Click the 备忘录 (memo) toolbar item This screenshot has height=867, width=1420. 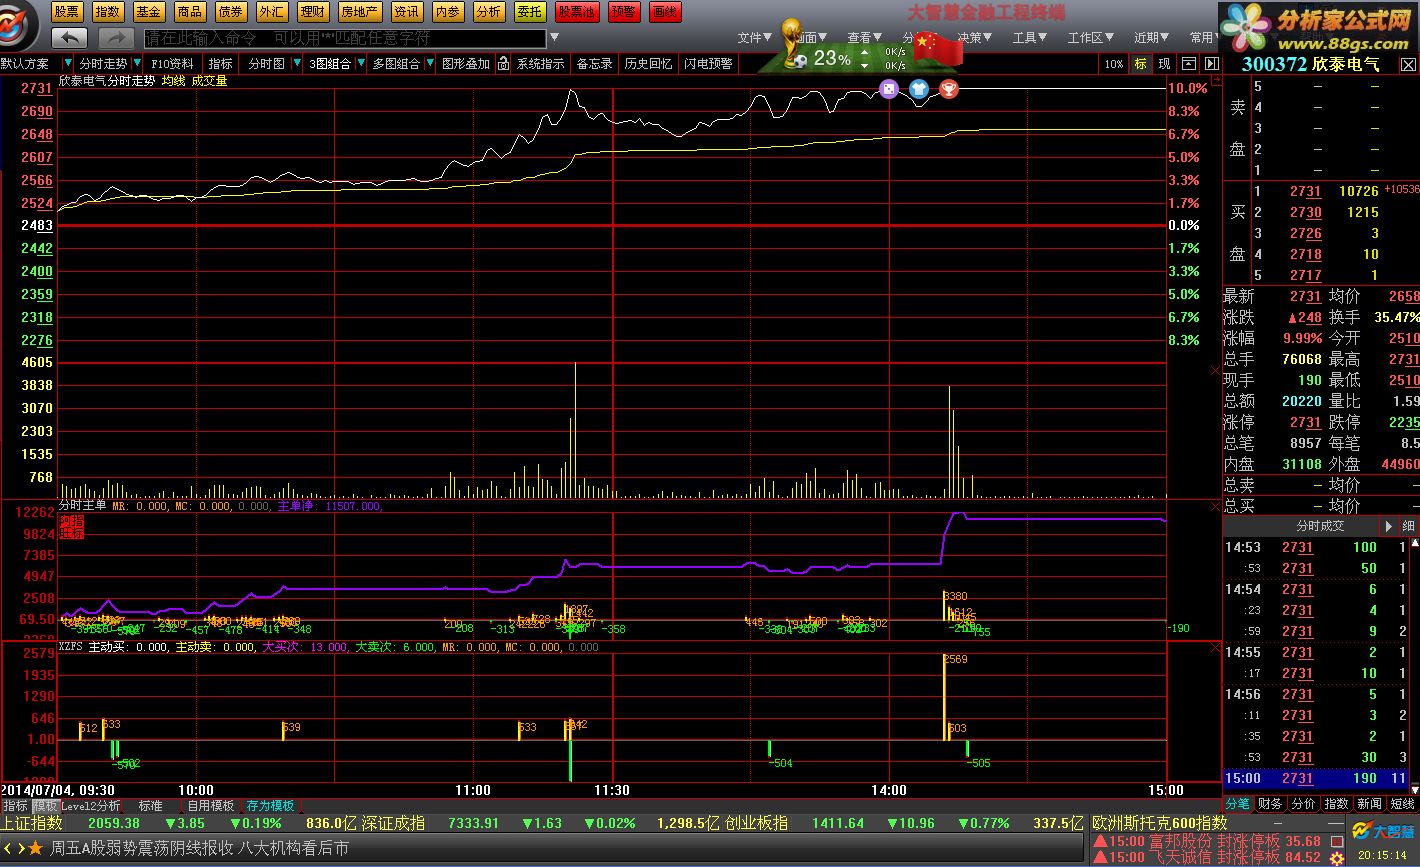pyautogui.click(x=594, y=63)
